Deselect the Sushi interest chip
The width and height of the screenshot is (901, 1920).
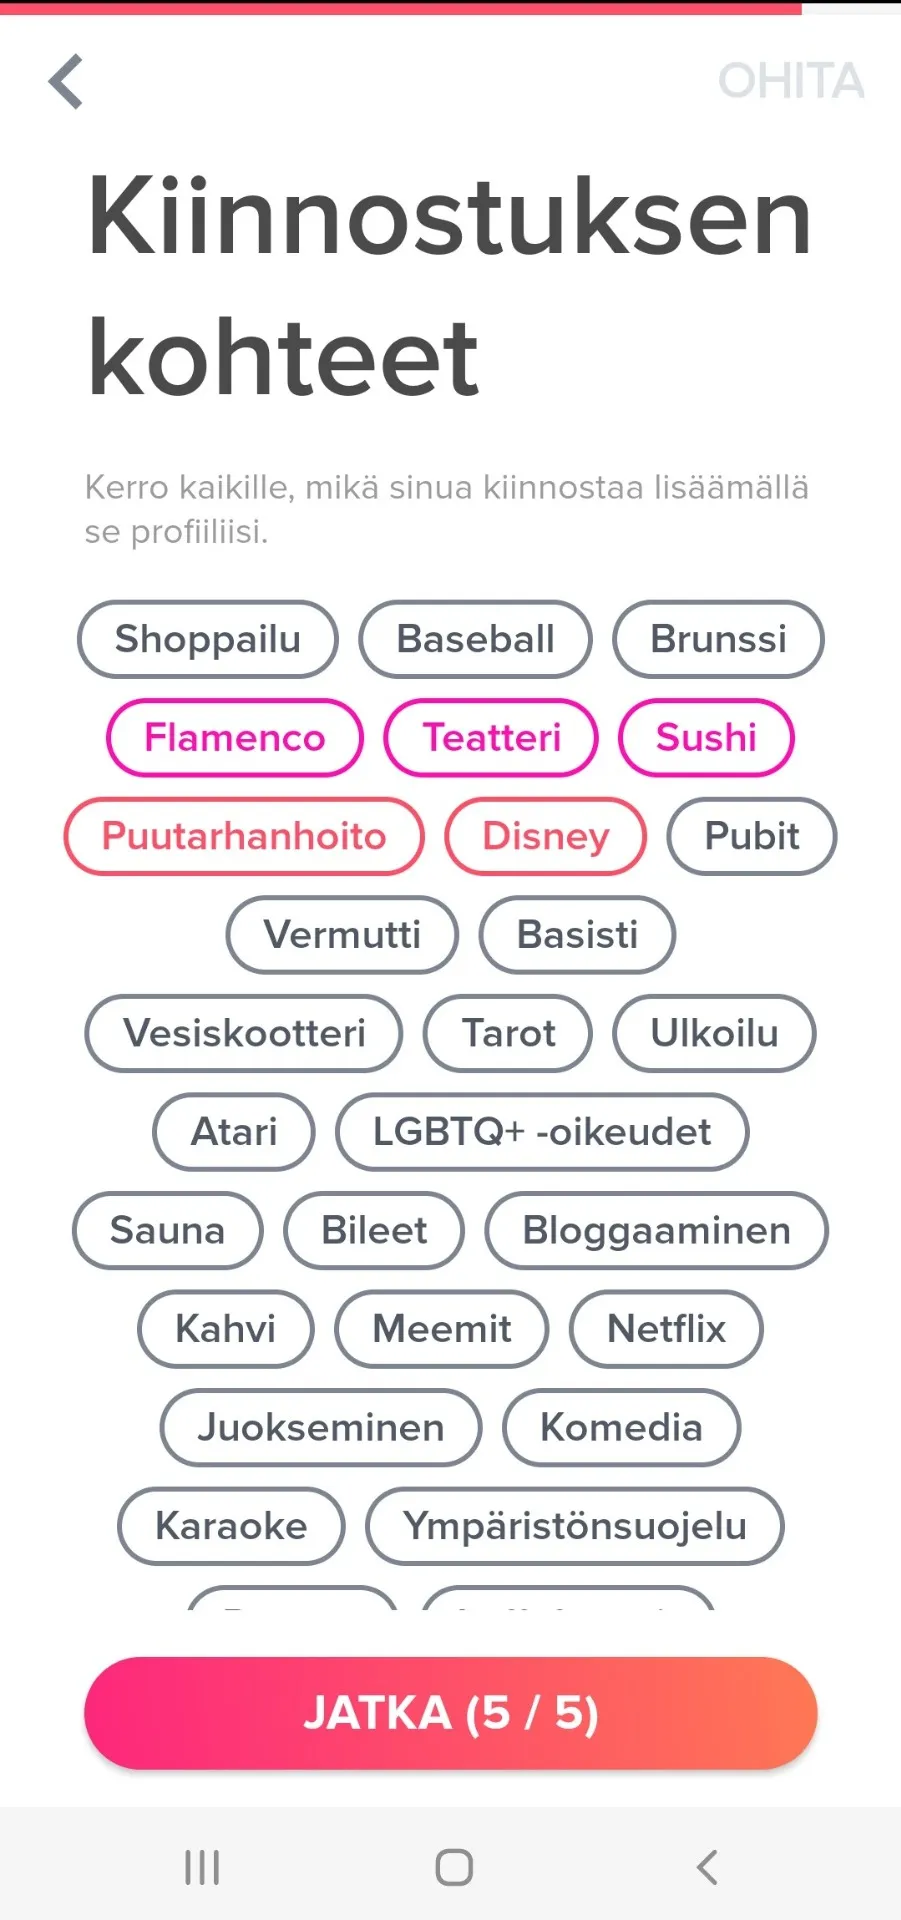pos(706,738)
